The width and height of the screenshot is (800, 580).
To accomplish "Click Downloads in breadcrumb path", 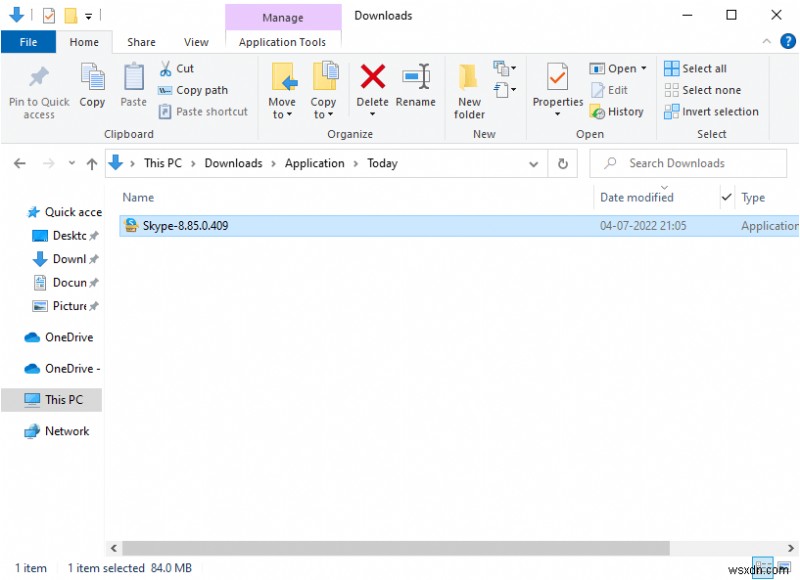I will [233, 163].
